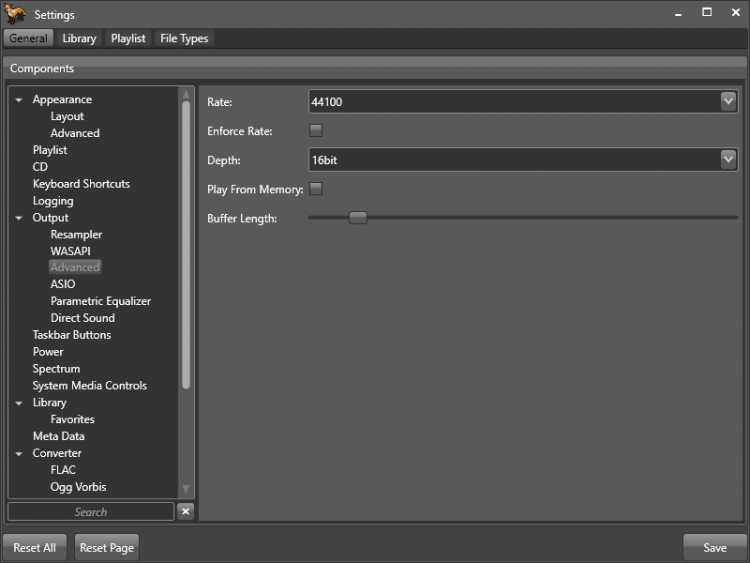The height and width of the screenshot is (563, 750).
Task: Minimize the Settings window
Action: [678, 13]
